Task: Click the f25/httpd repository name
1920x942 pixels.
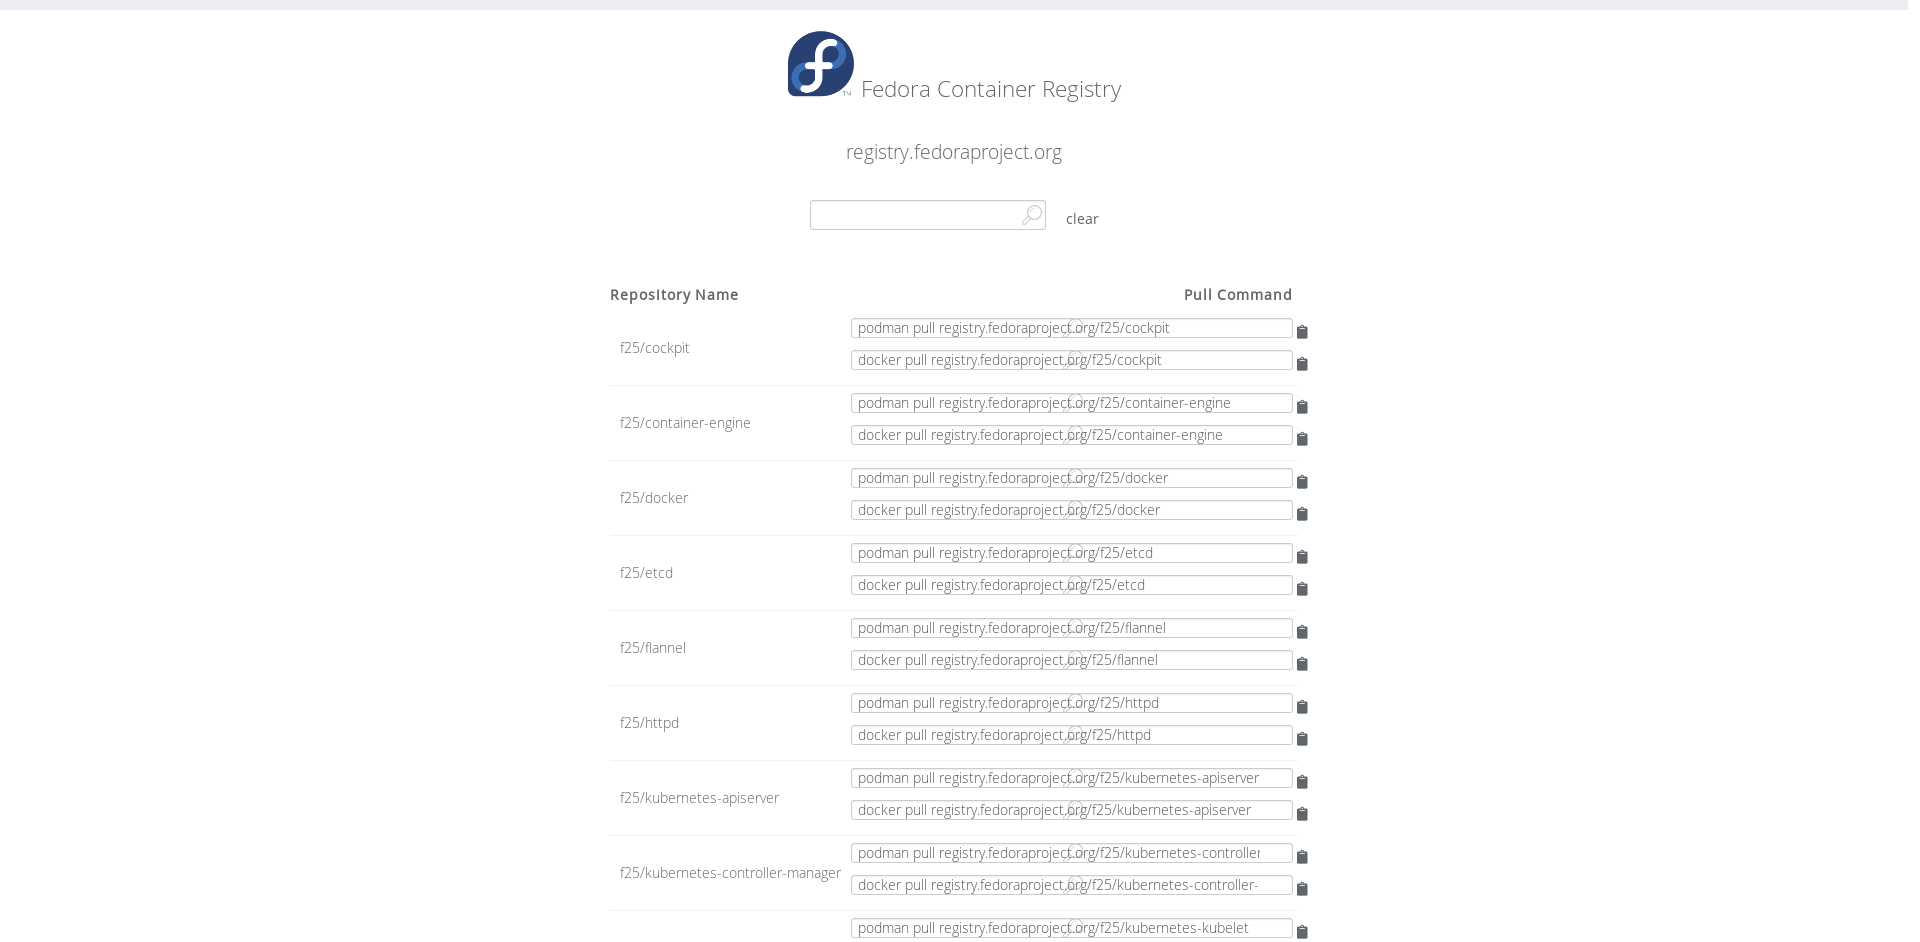Action: click(x=649, y=723)
